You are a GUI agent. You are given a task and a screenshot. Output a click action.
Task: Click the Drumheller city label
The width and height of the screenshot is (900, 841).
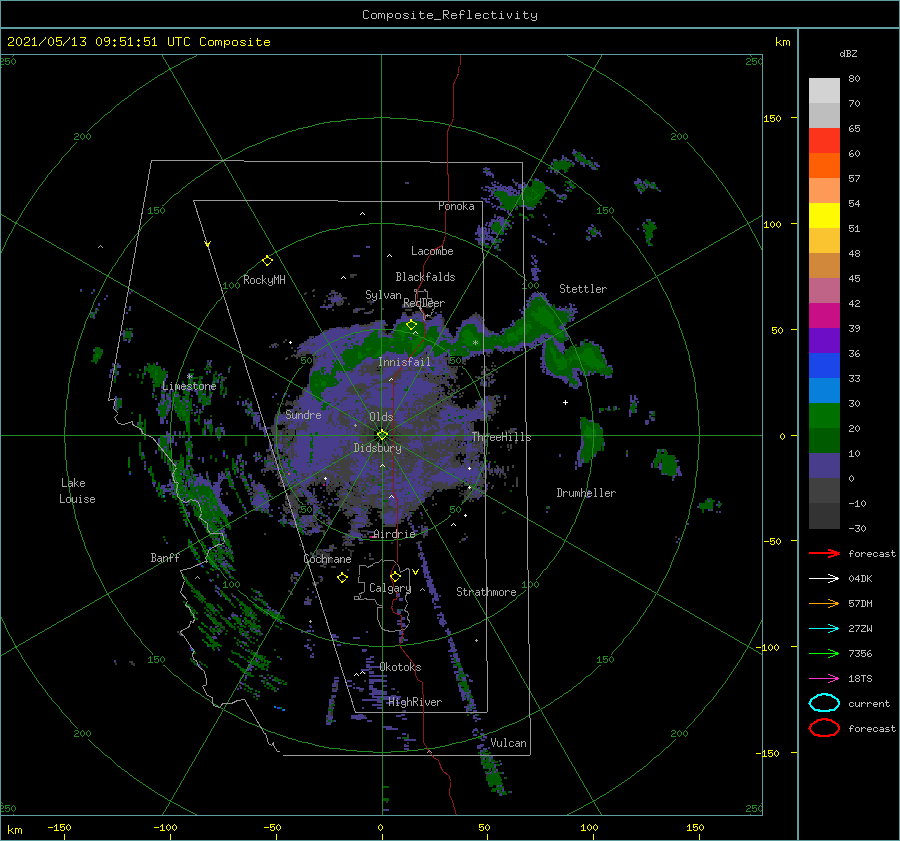[586, 493]
